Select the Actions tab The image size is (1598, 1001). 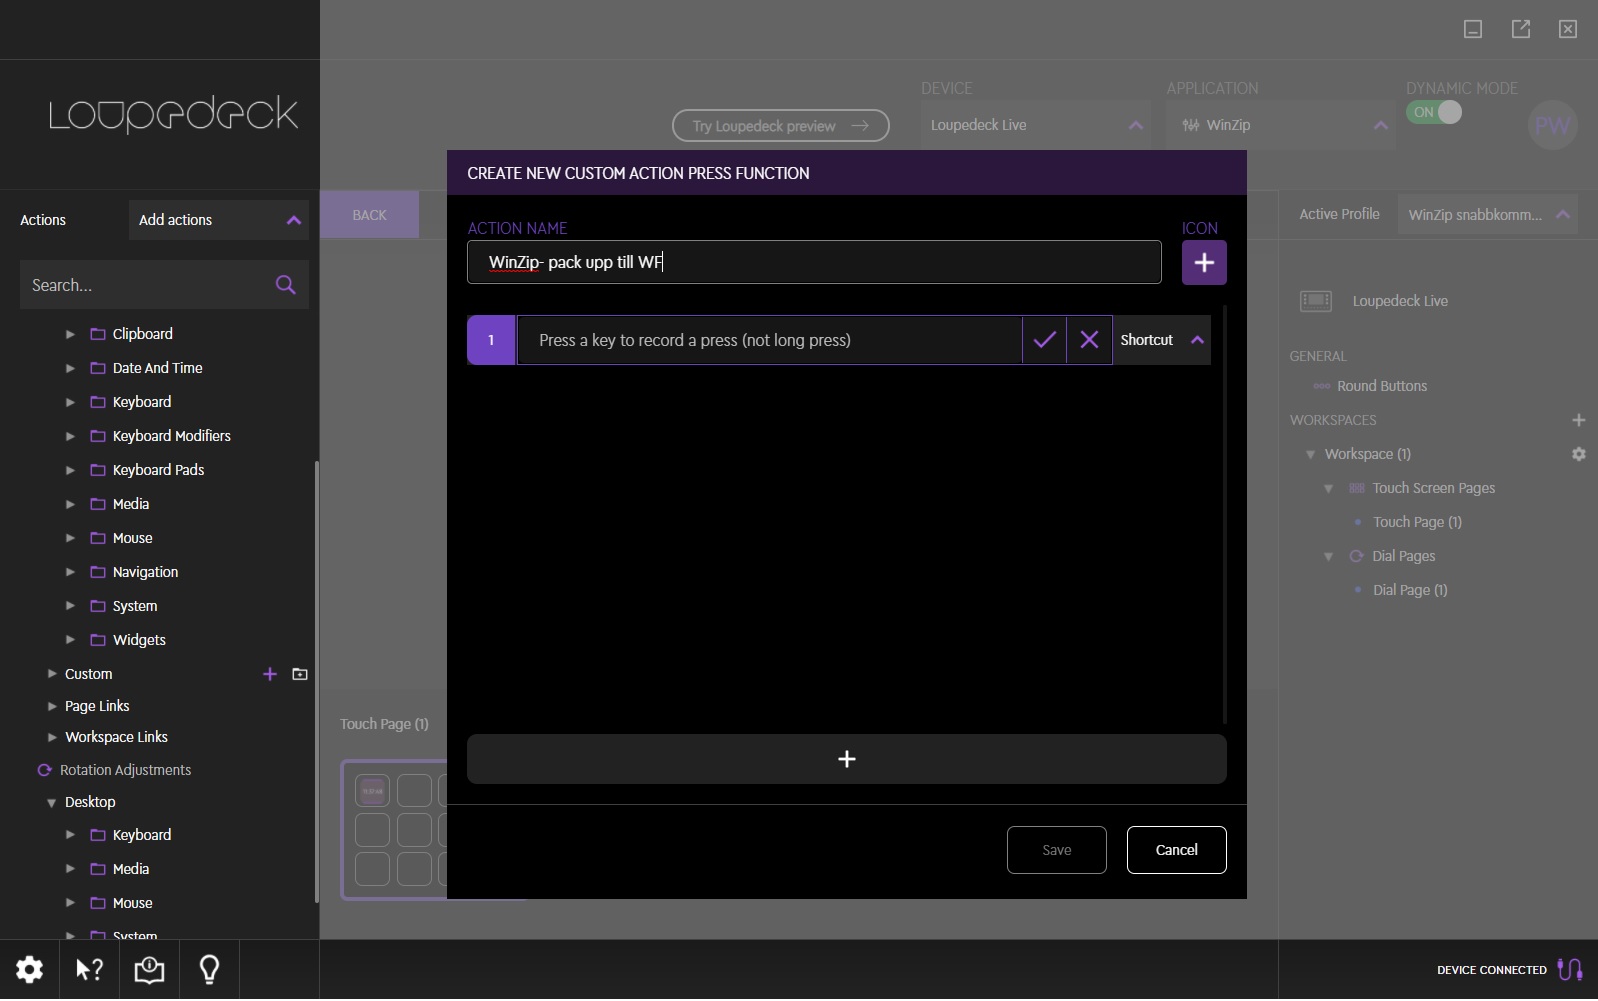(43, 220)
